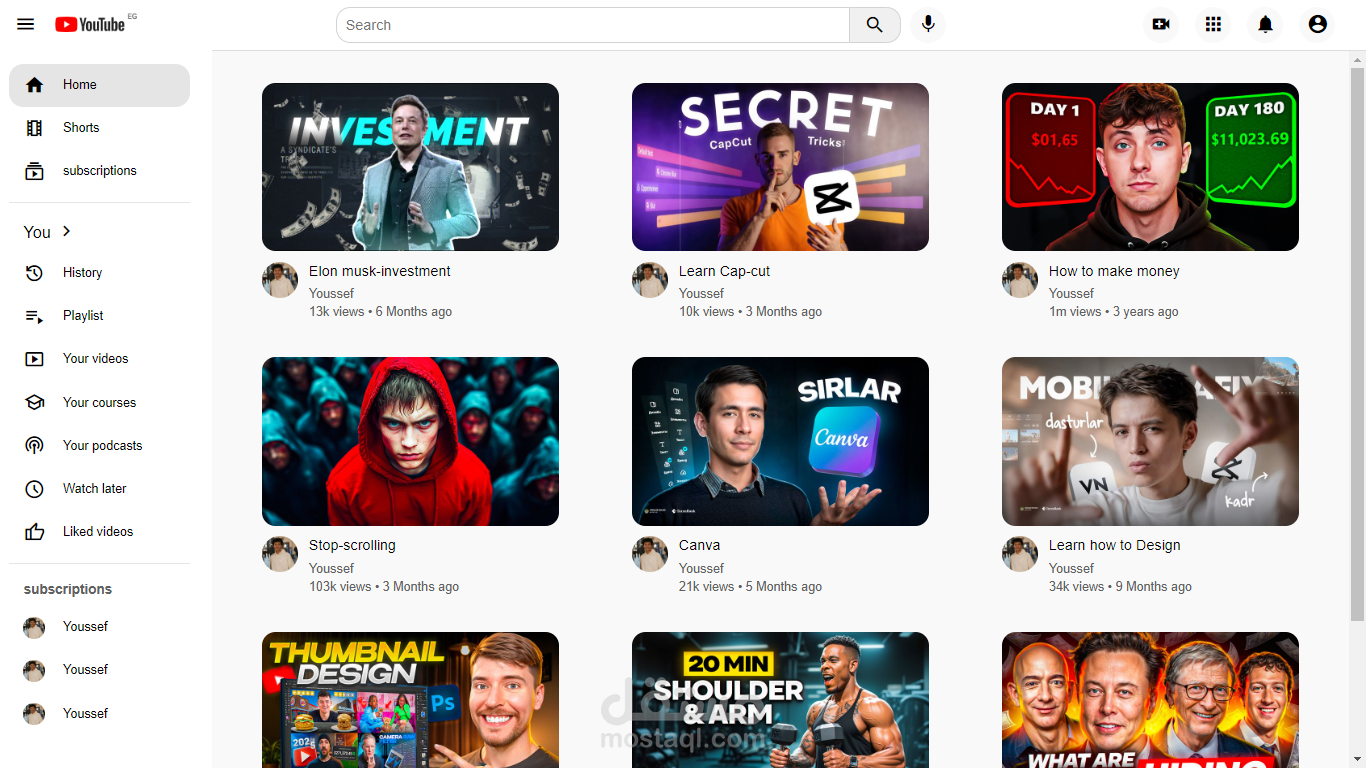Image resolution: width=1366 pixels, height=768 pixels.
Task: Click channel avatar beside How to make money
Action: [1020, 280]
